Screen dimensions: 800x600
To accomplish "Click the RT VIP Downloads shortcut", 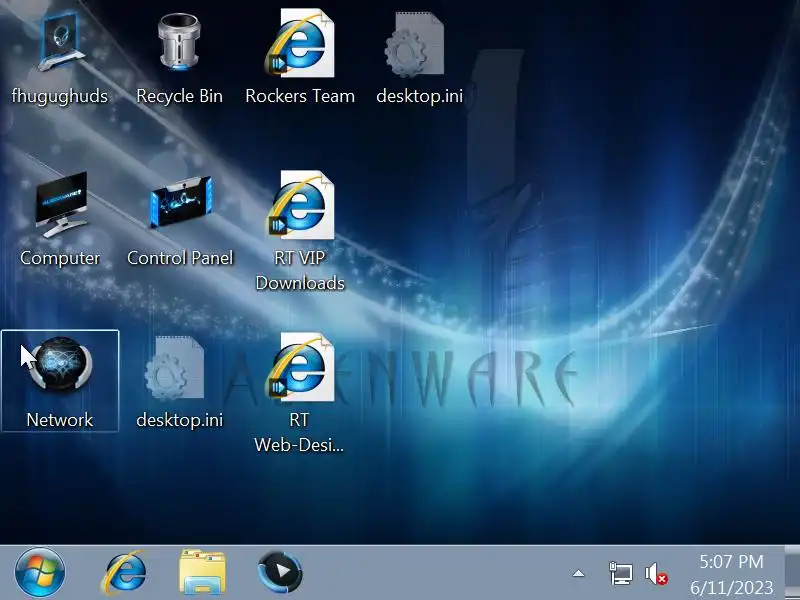I will (x=300, y=206).
